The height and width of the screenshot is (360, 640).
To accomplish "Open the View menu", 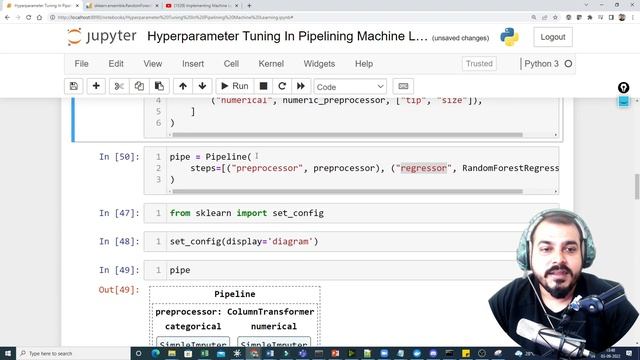I will click(153, 64).
